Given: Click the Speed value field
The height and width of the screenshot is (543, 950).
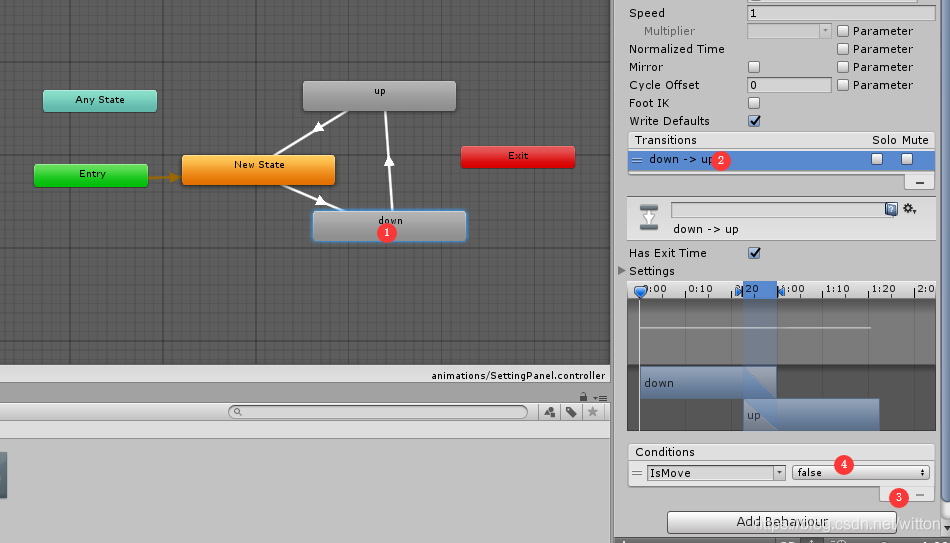Looking at the screenshot, I should [x=841, y=13].
